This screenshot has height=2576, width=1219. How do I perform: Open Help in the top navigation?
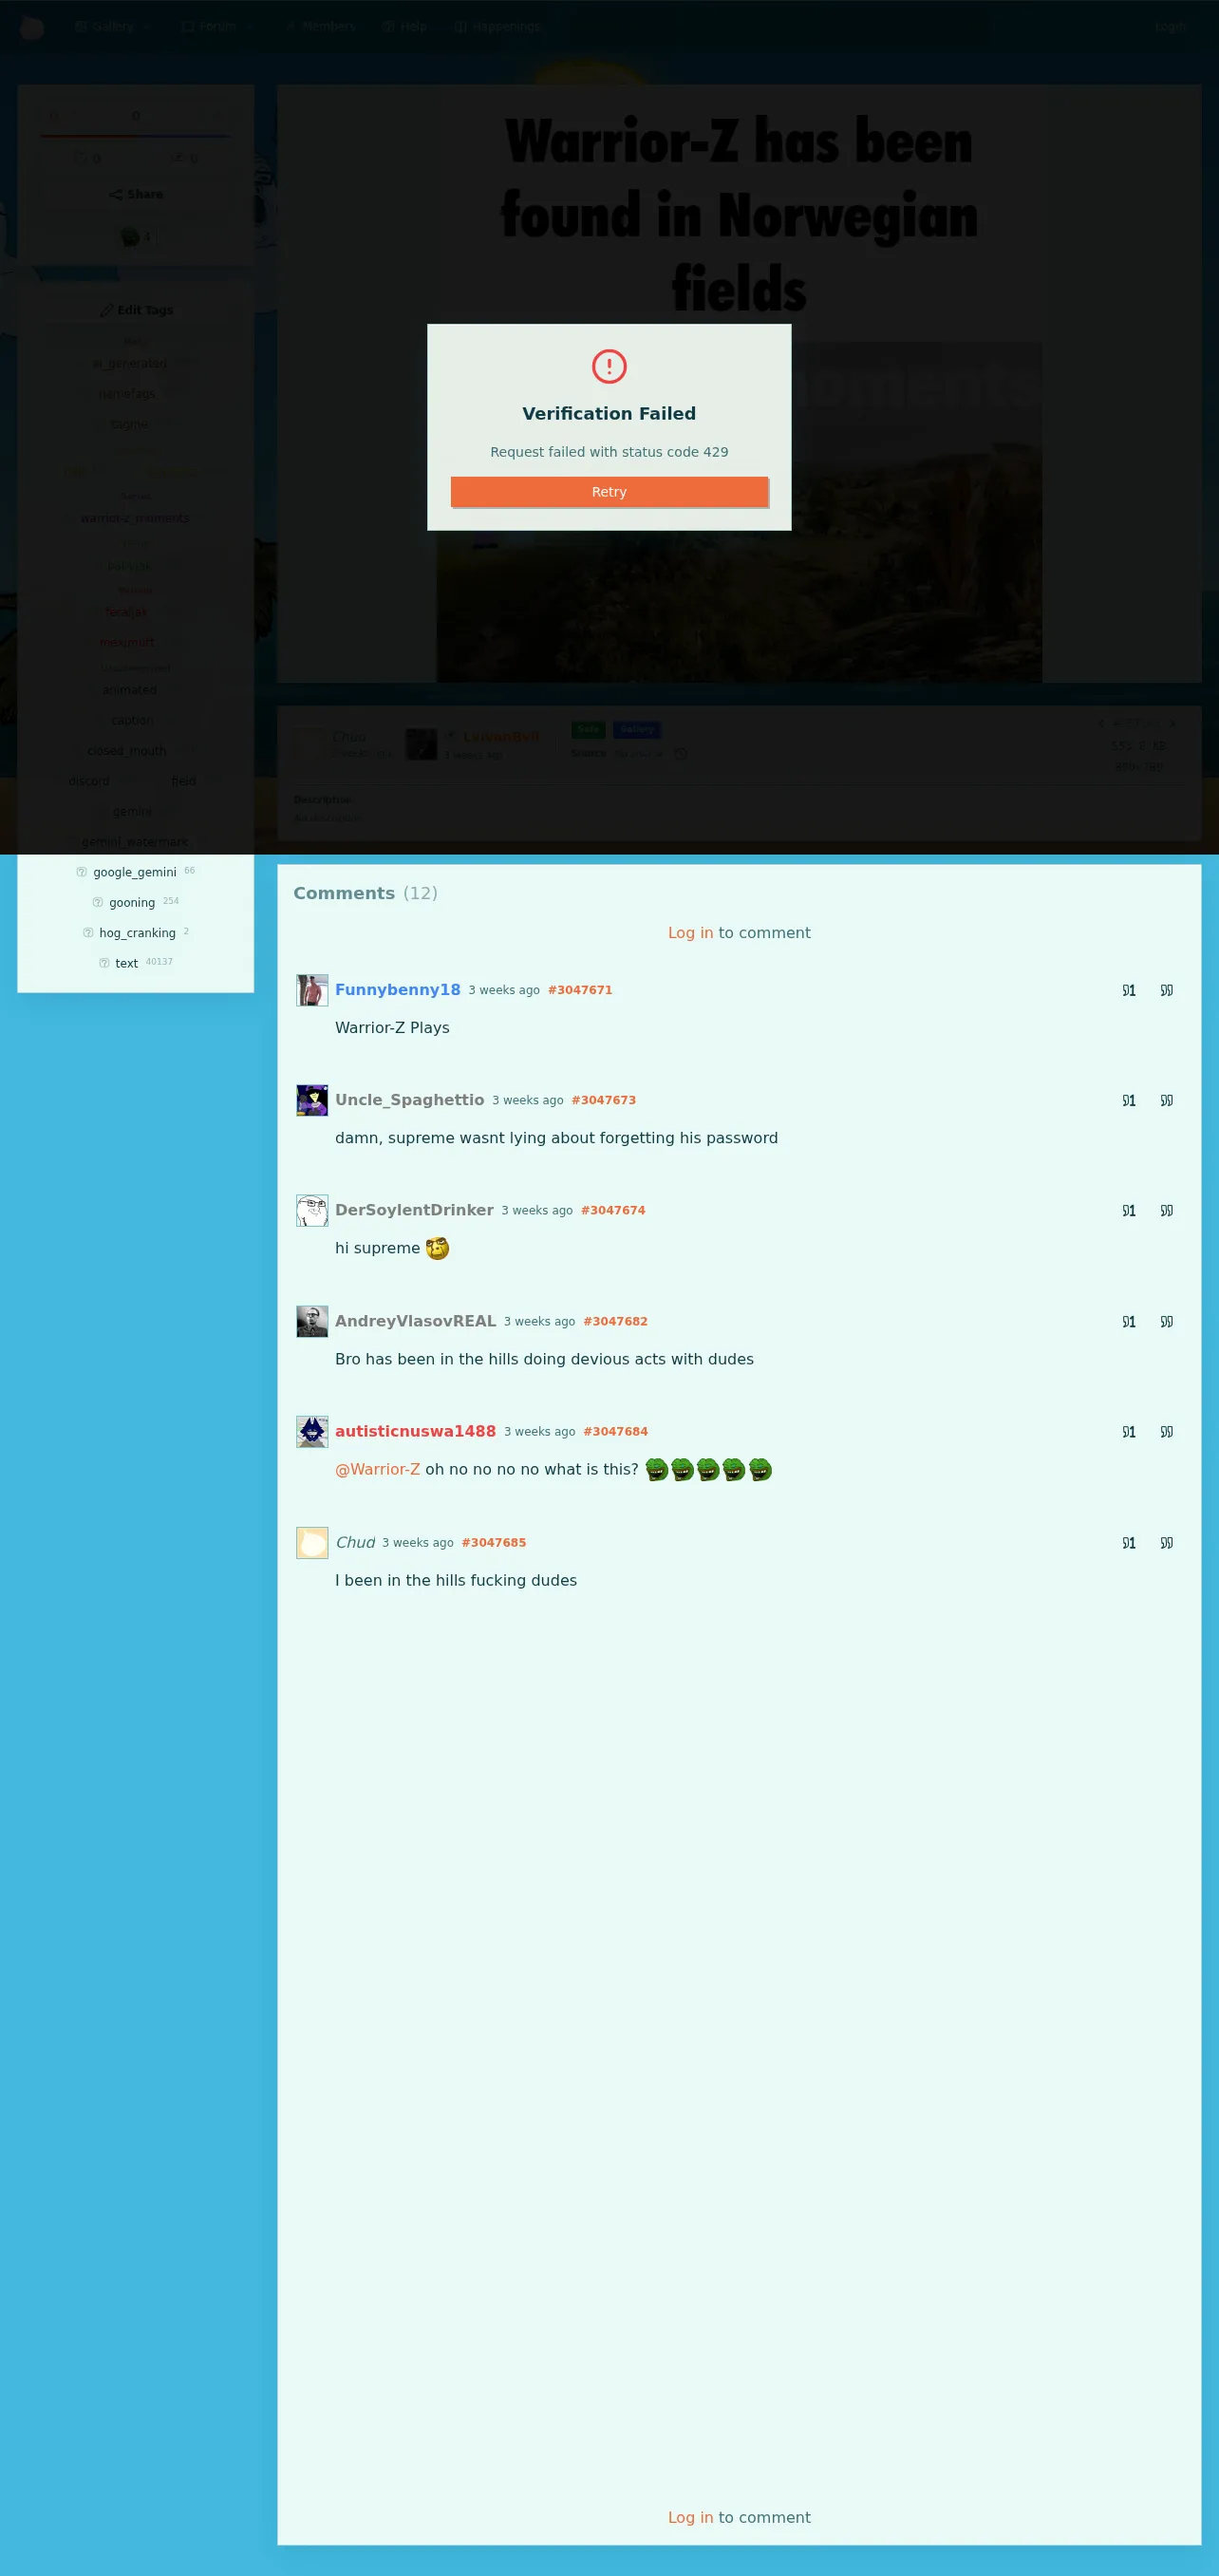405,27
